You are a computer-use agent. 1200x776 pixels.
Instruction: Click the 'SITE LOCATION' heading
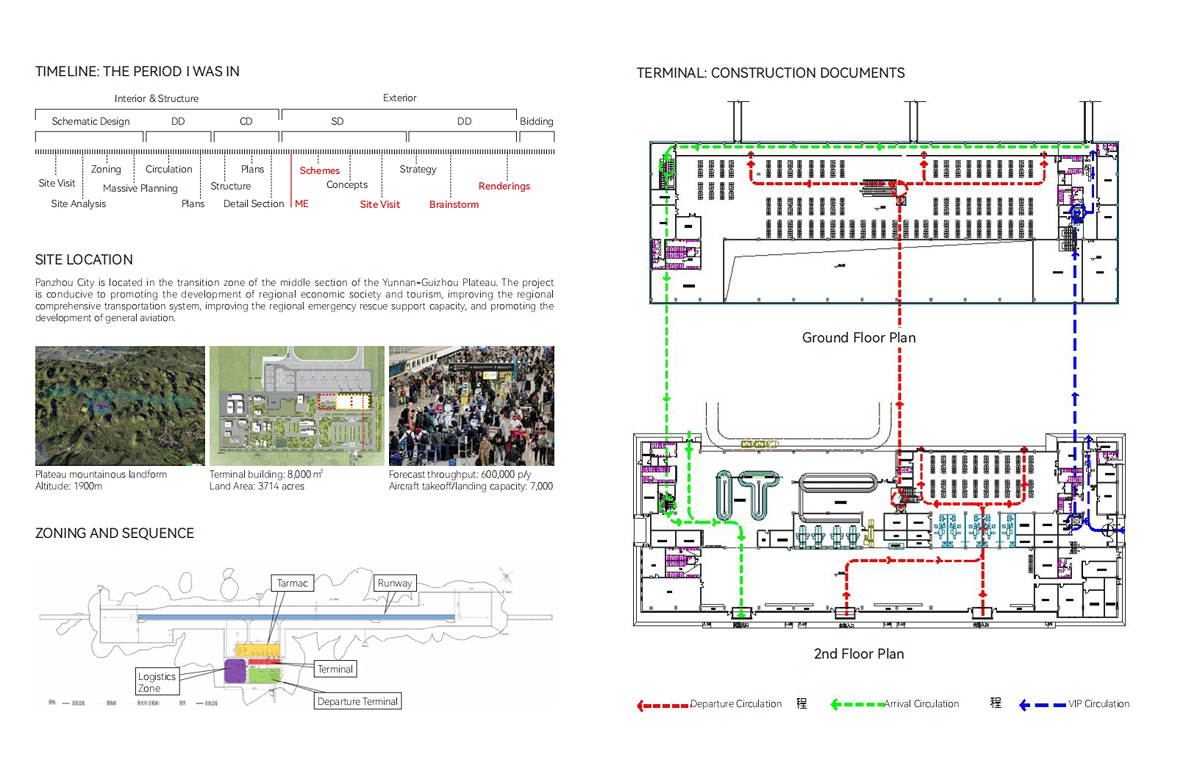[84, 259]
